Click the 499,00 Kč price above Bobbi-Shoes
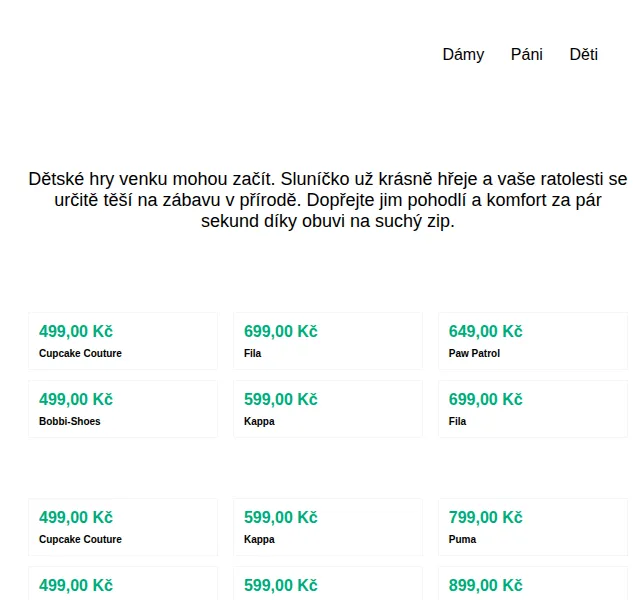This screenshot has height=600, width=640. [76, 399]
